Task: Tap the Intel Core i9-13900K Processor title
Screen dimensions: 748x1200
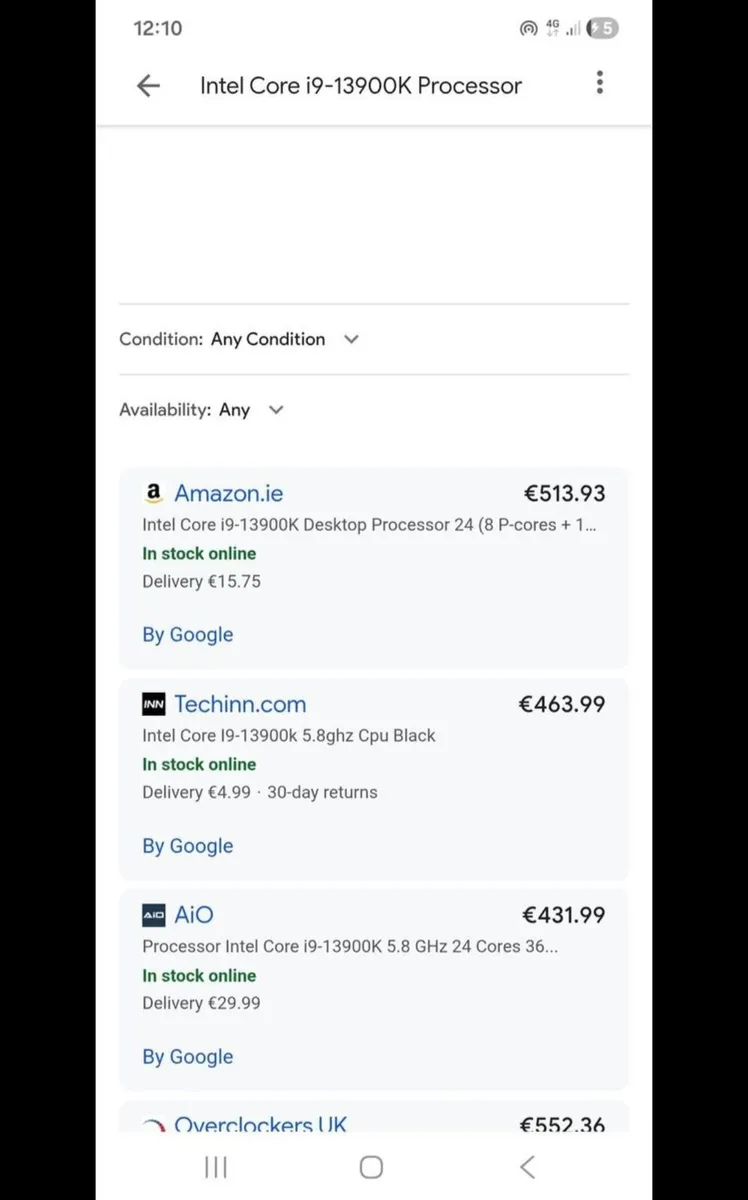Action: 360,86
